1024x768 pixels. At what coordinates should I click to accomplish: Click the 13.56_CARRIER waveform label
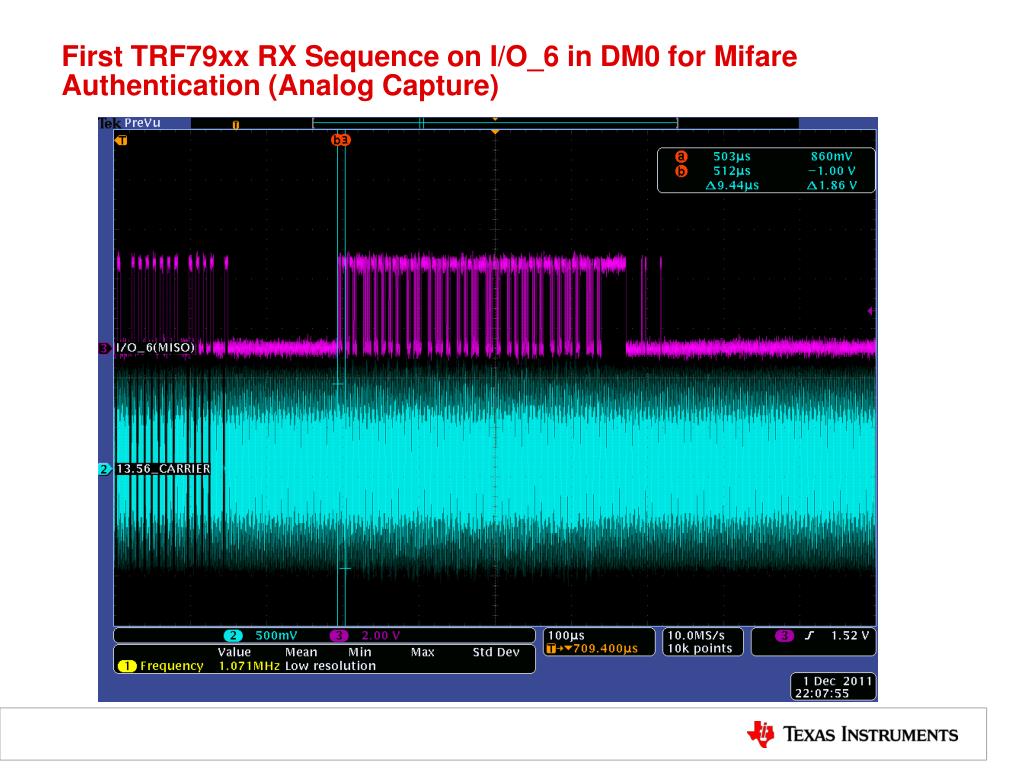click(x=163, y=469)
